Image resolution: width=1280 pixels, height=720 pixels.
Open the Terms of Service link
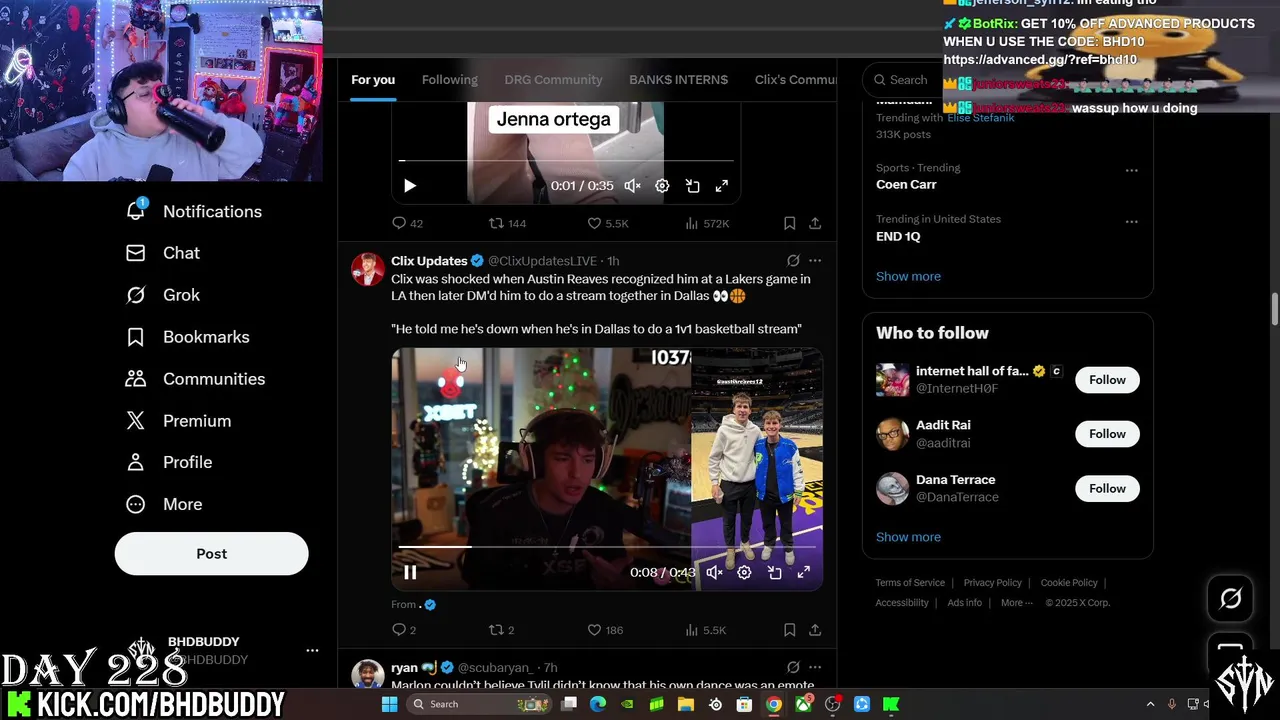910,583
